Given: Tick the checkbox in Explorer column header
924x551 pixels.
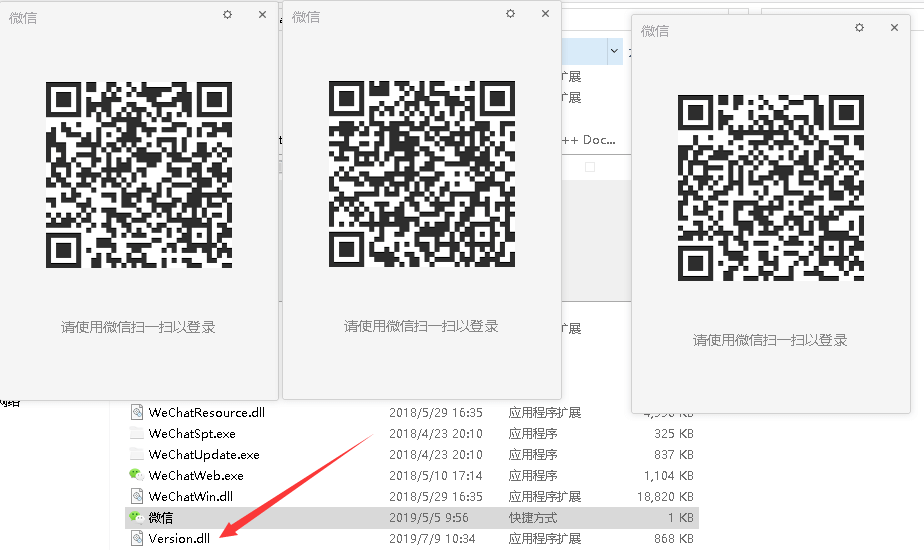Looking at the screenshot, I should tap(590, 167).
